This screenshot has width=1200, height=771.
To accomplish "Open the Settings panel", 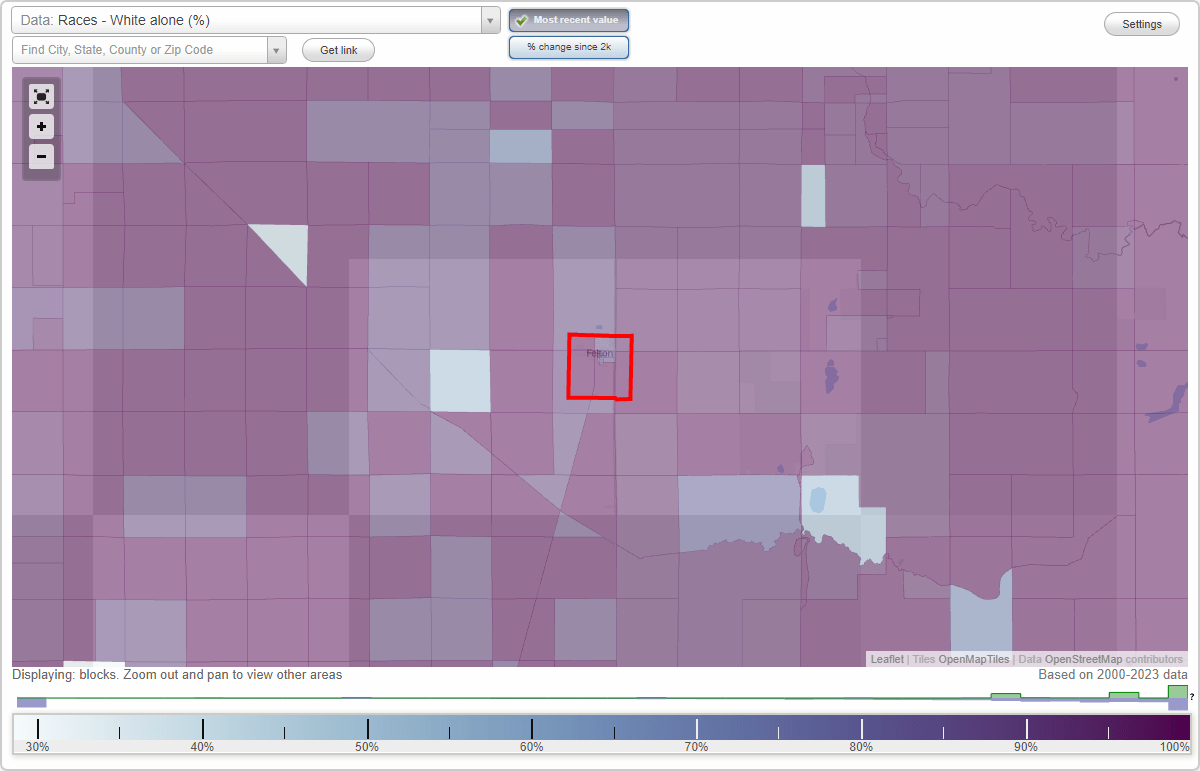I will pyautogui.click(x=1141, y=23).
